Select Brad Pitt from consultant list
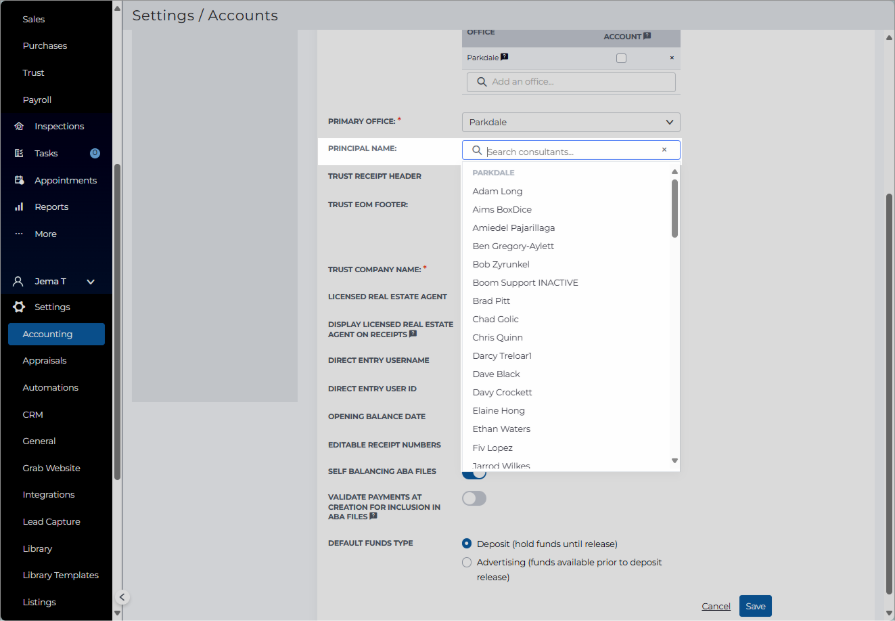Screen dimensions: 895x621 point(491,301)
